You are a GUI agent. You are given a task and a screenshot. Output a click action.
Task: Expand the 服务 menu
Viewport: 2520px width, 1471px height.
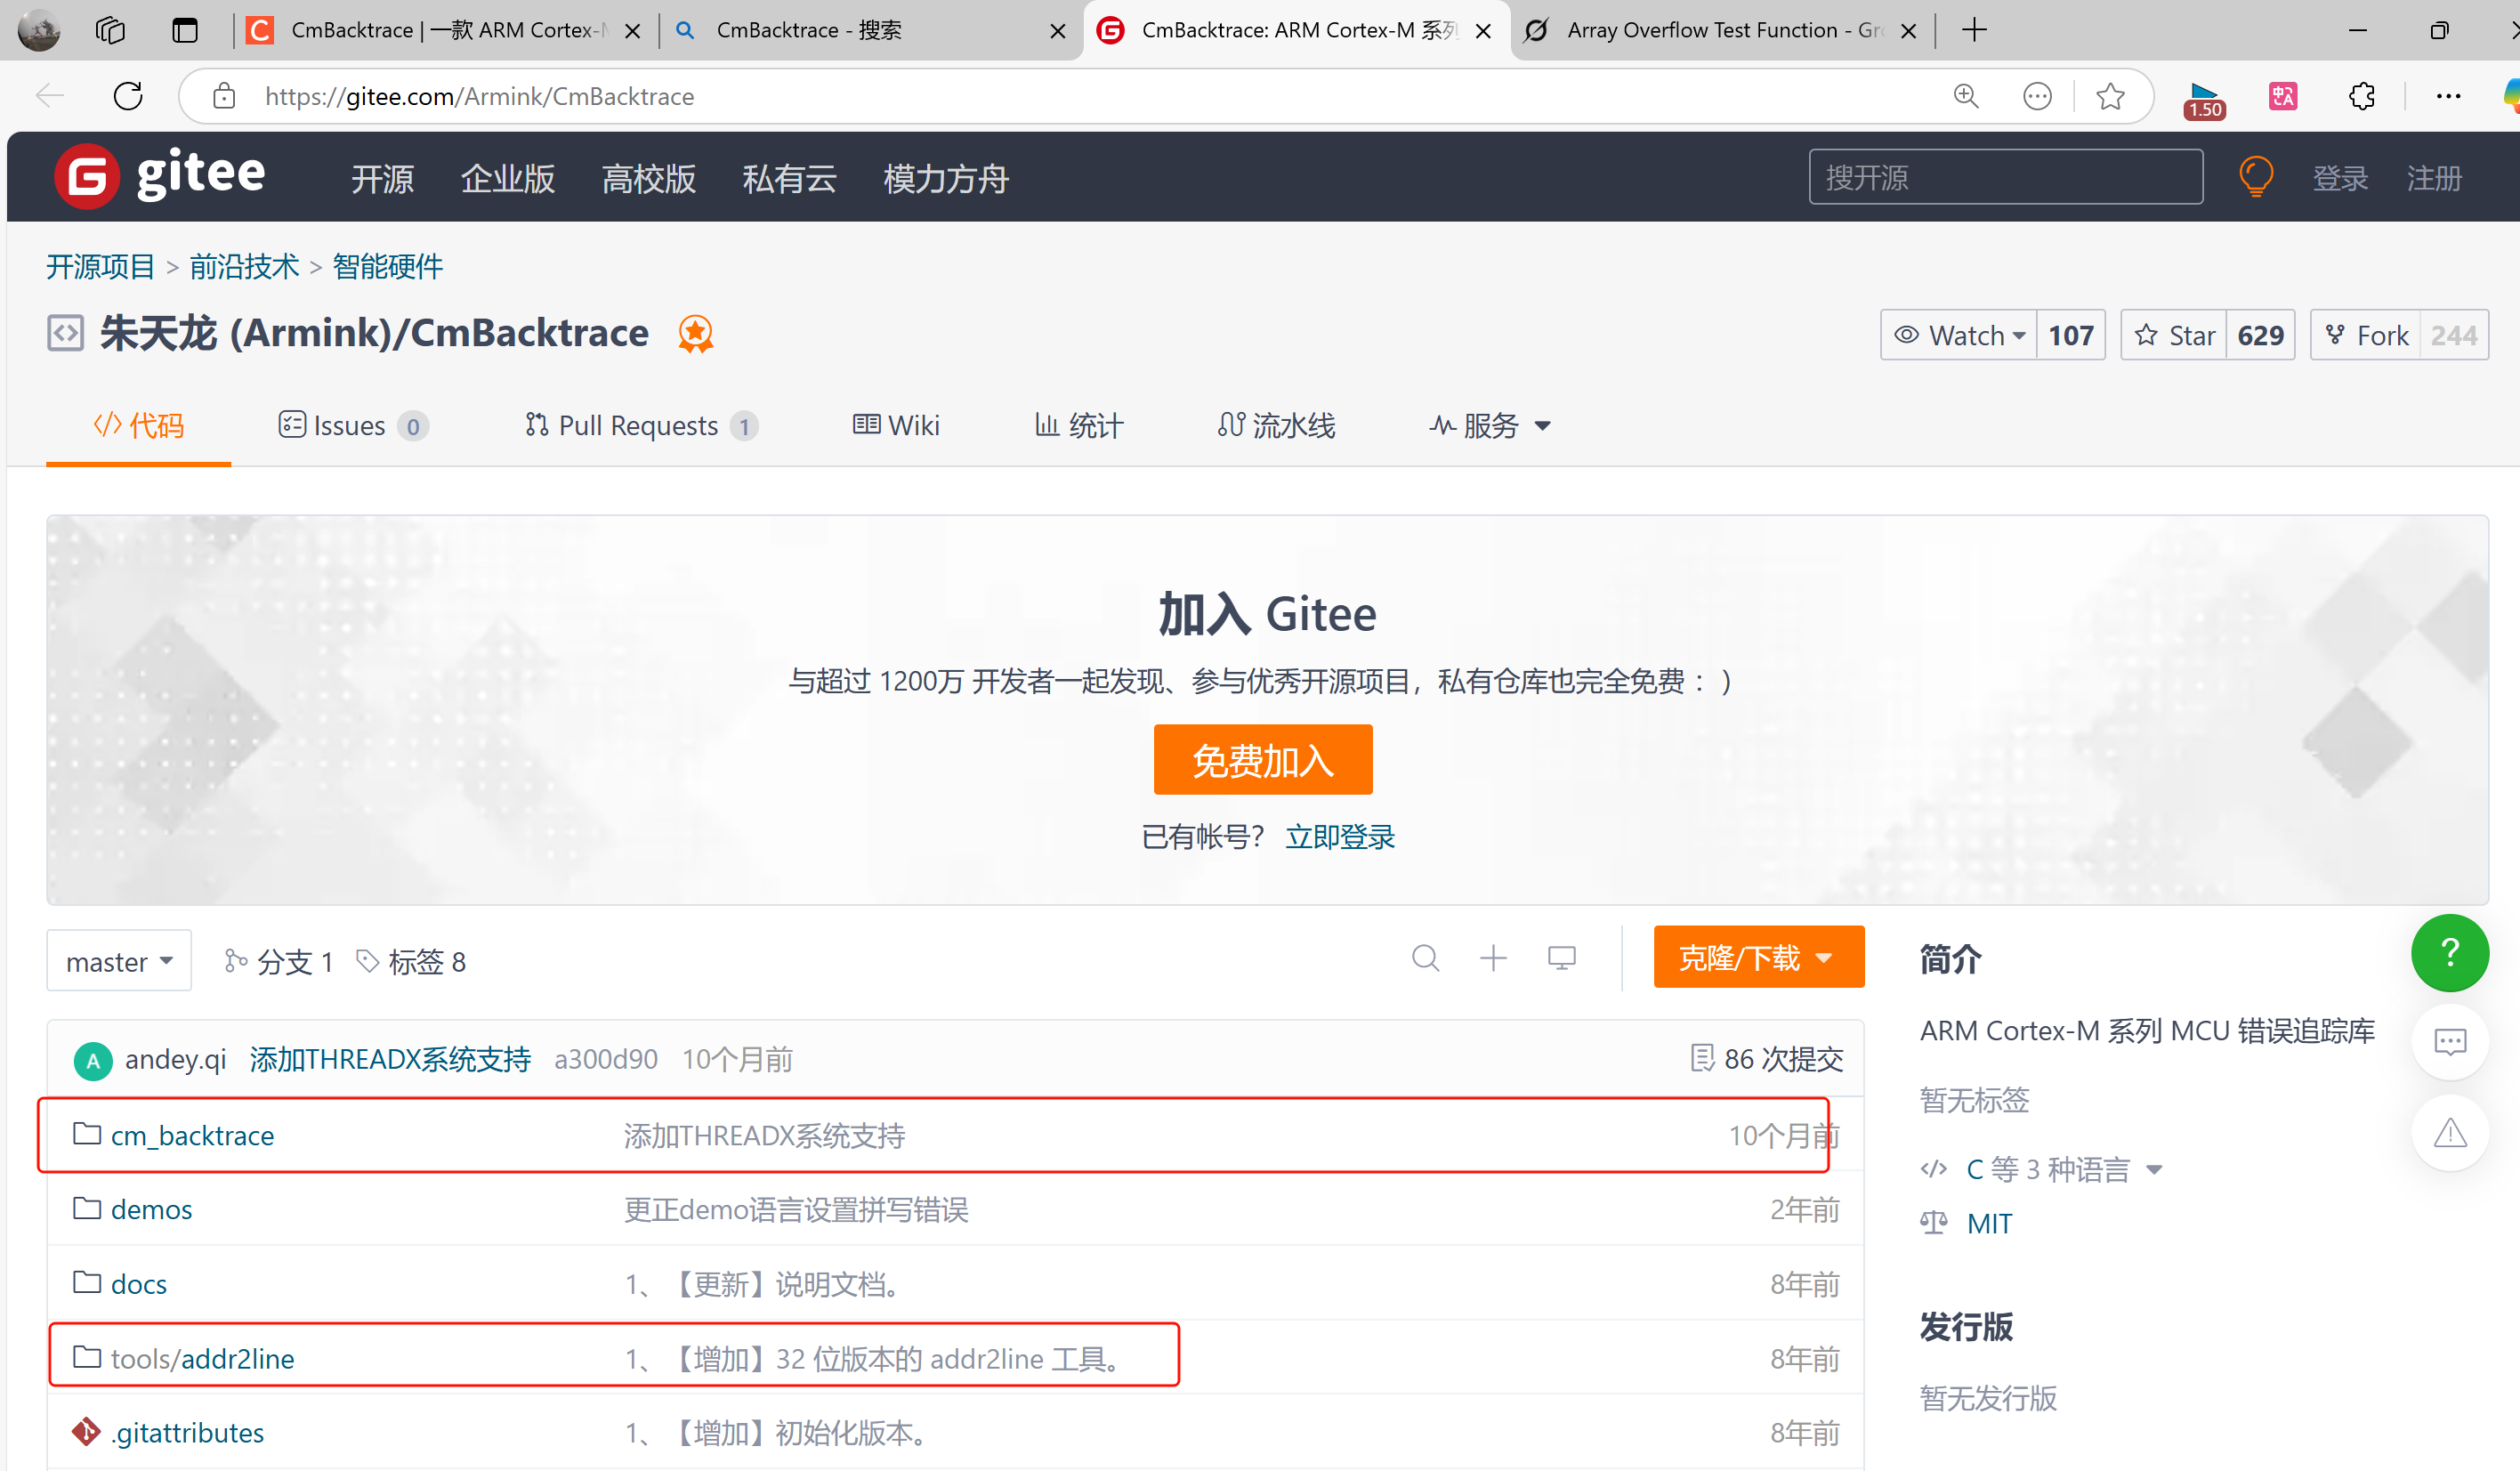tap(1490, 426)
